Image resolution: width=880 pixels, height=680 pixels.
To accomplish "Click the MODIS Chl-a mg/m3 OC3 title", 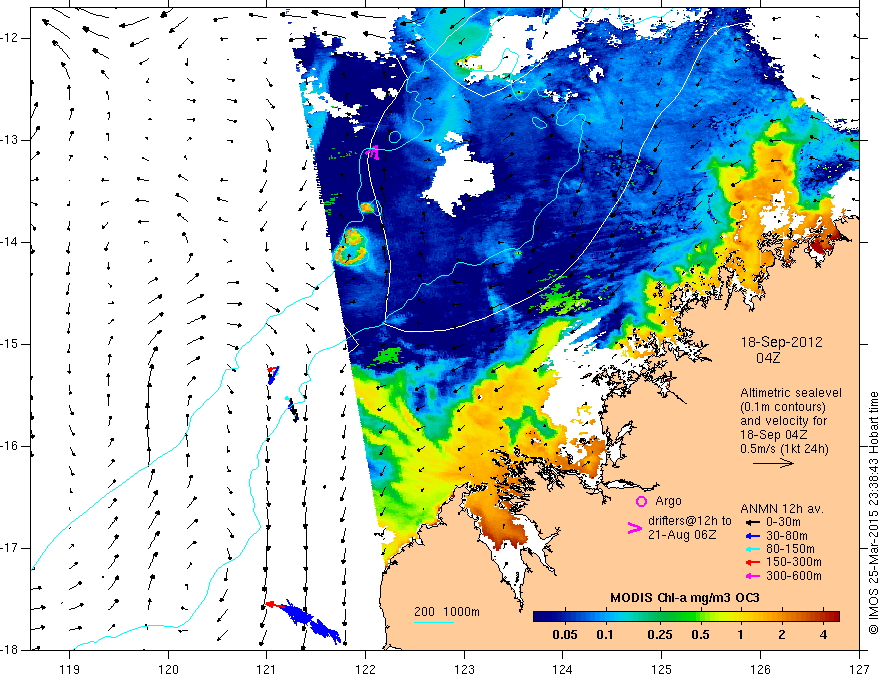I will pyautogui.click(x=685, y=598).
